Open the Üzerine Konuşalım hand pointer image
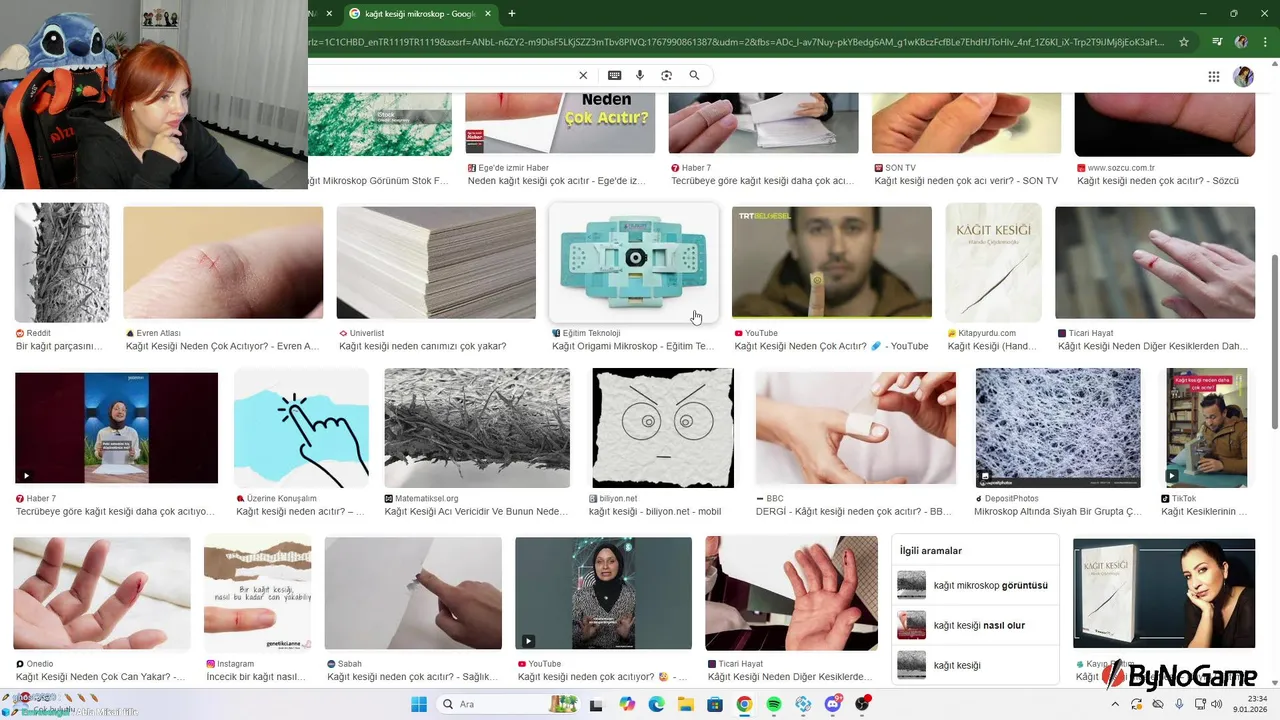The width and height of the screenshot is (1280, 720). tap(301, 428)
